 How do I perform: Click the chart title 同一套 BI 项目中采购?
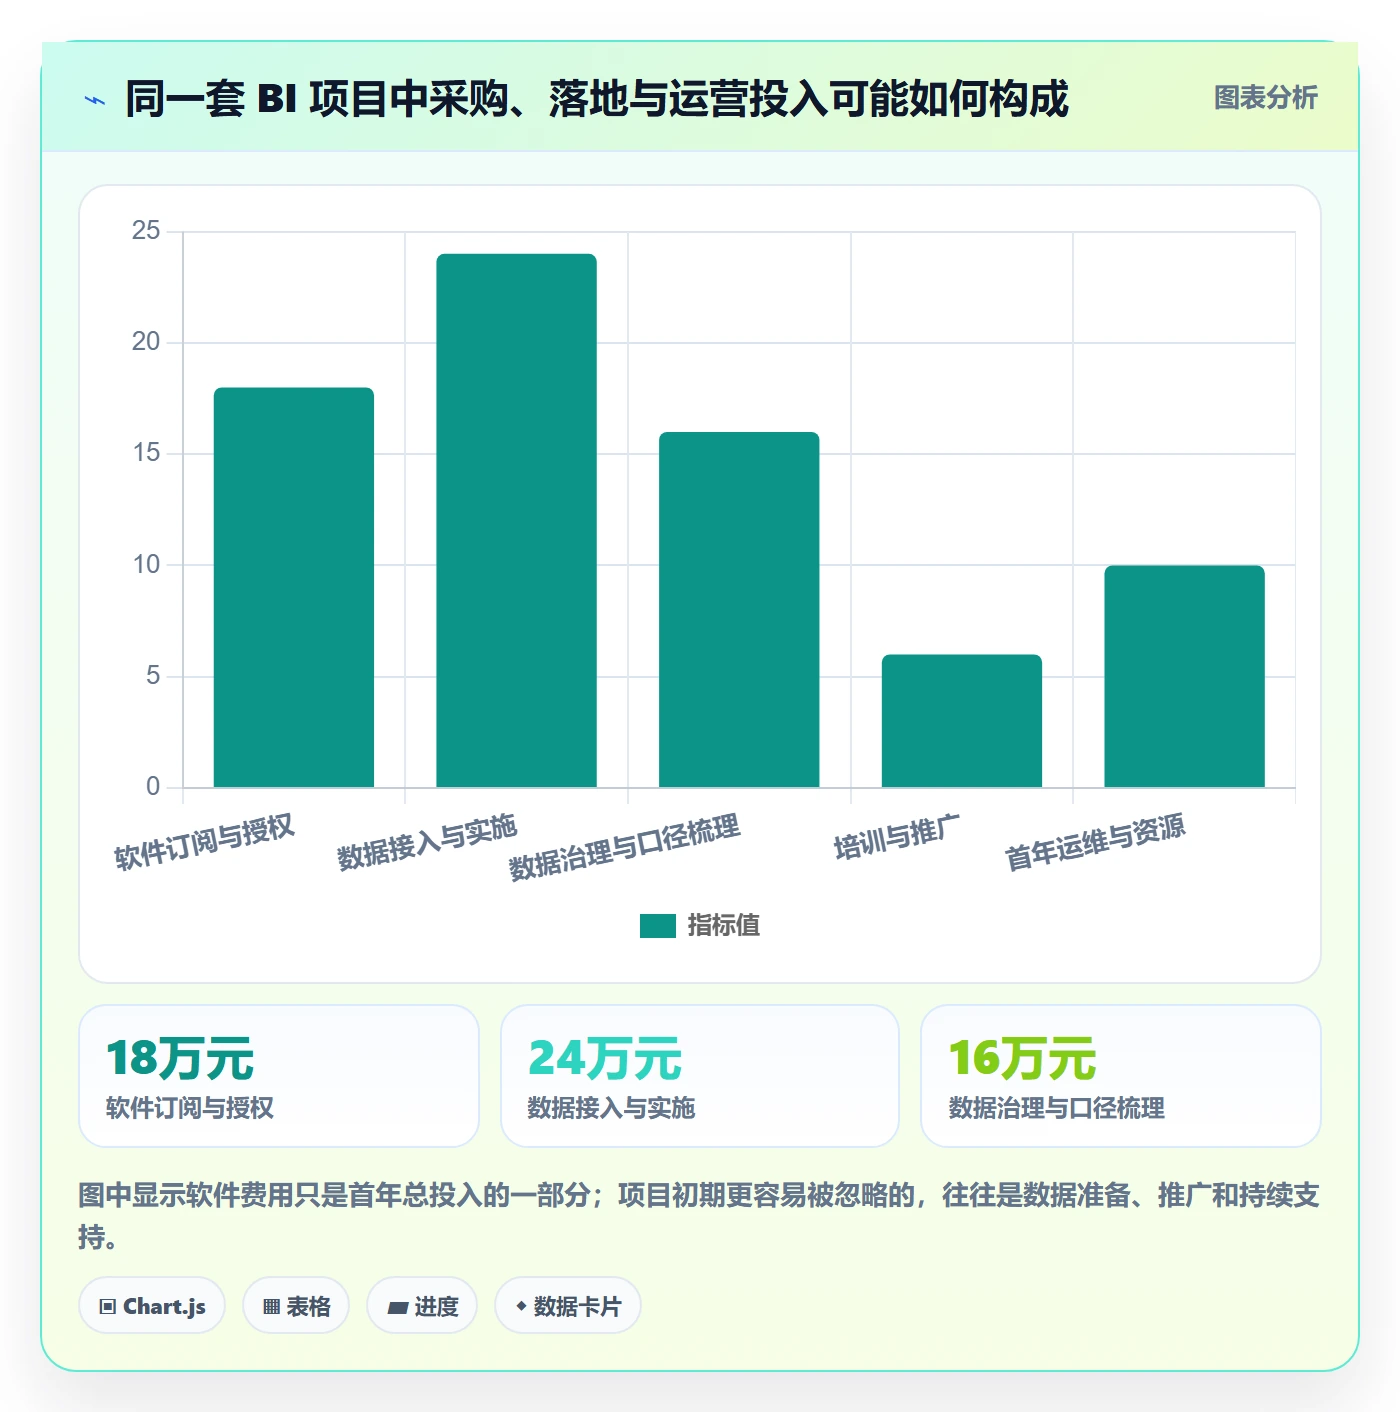coord(596,99)
